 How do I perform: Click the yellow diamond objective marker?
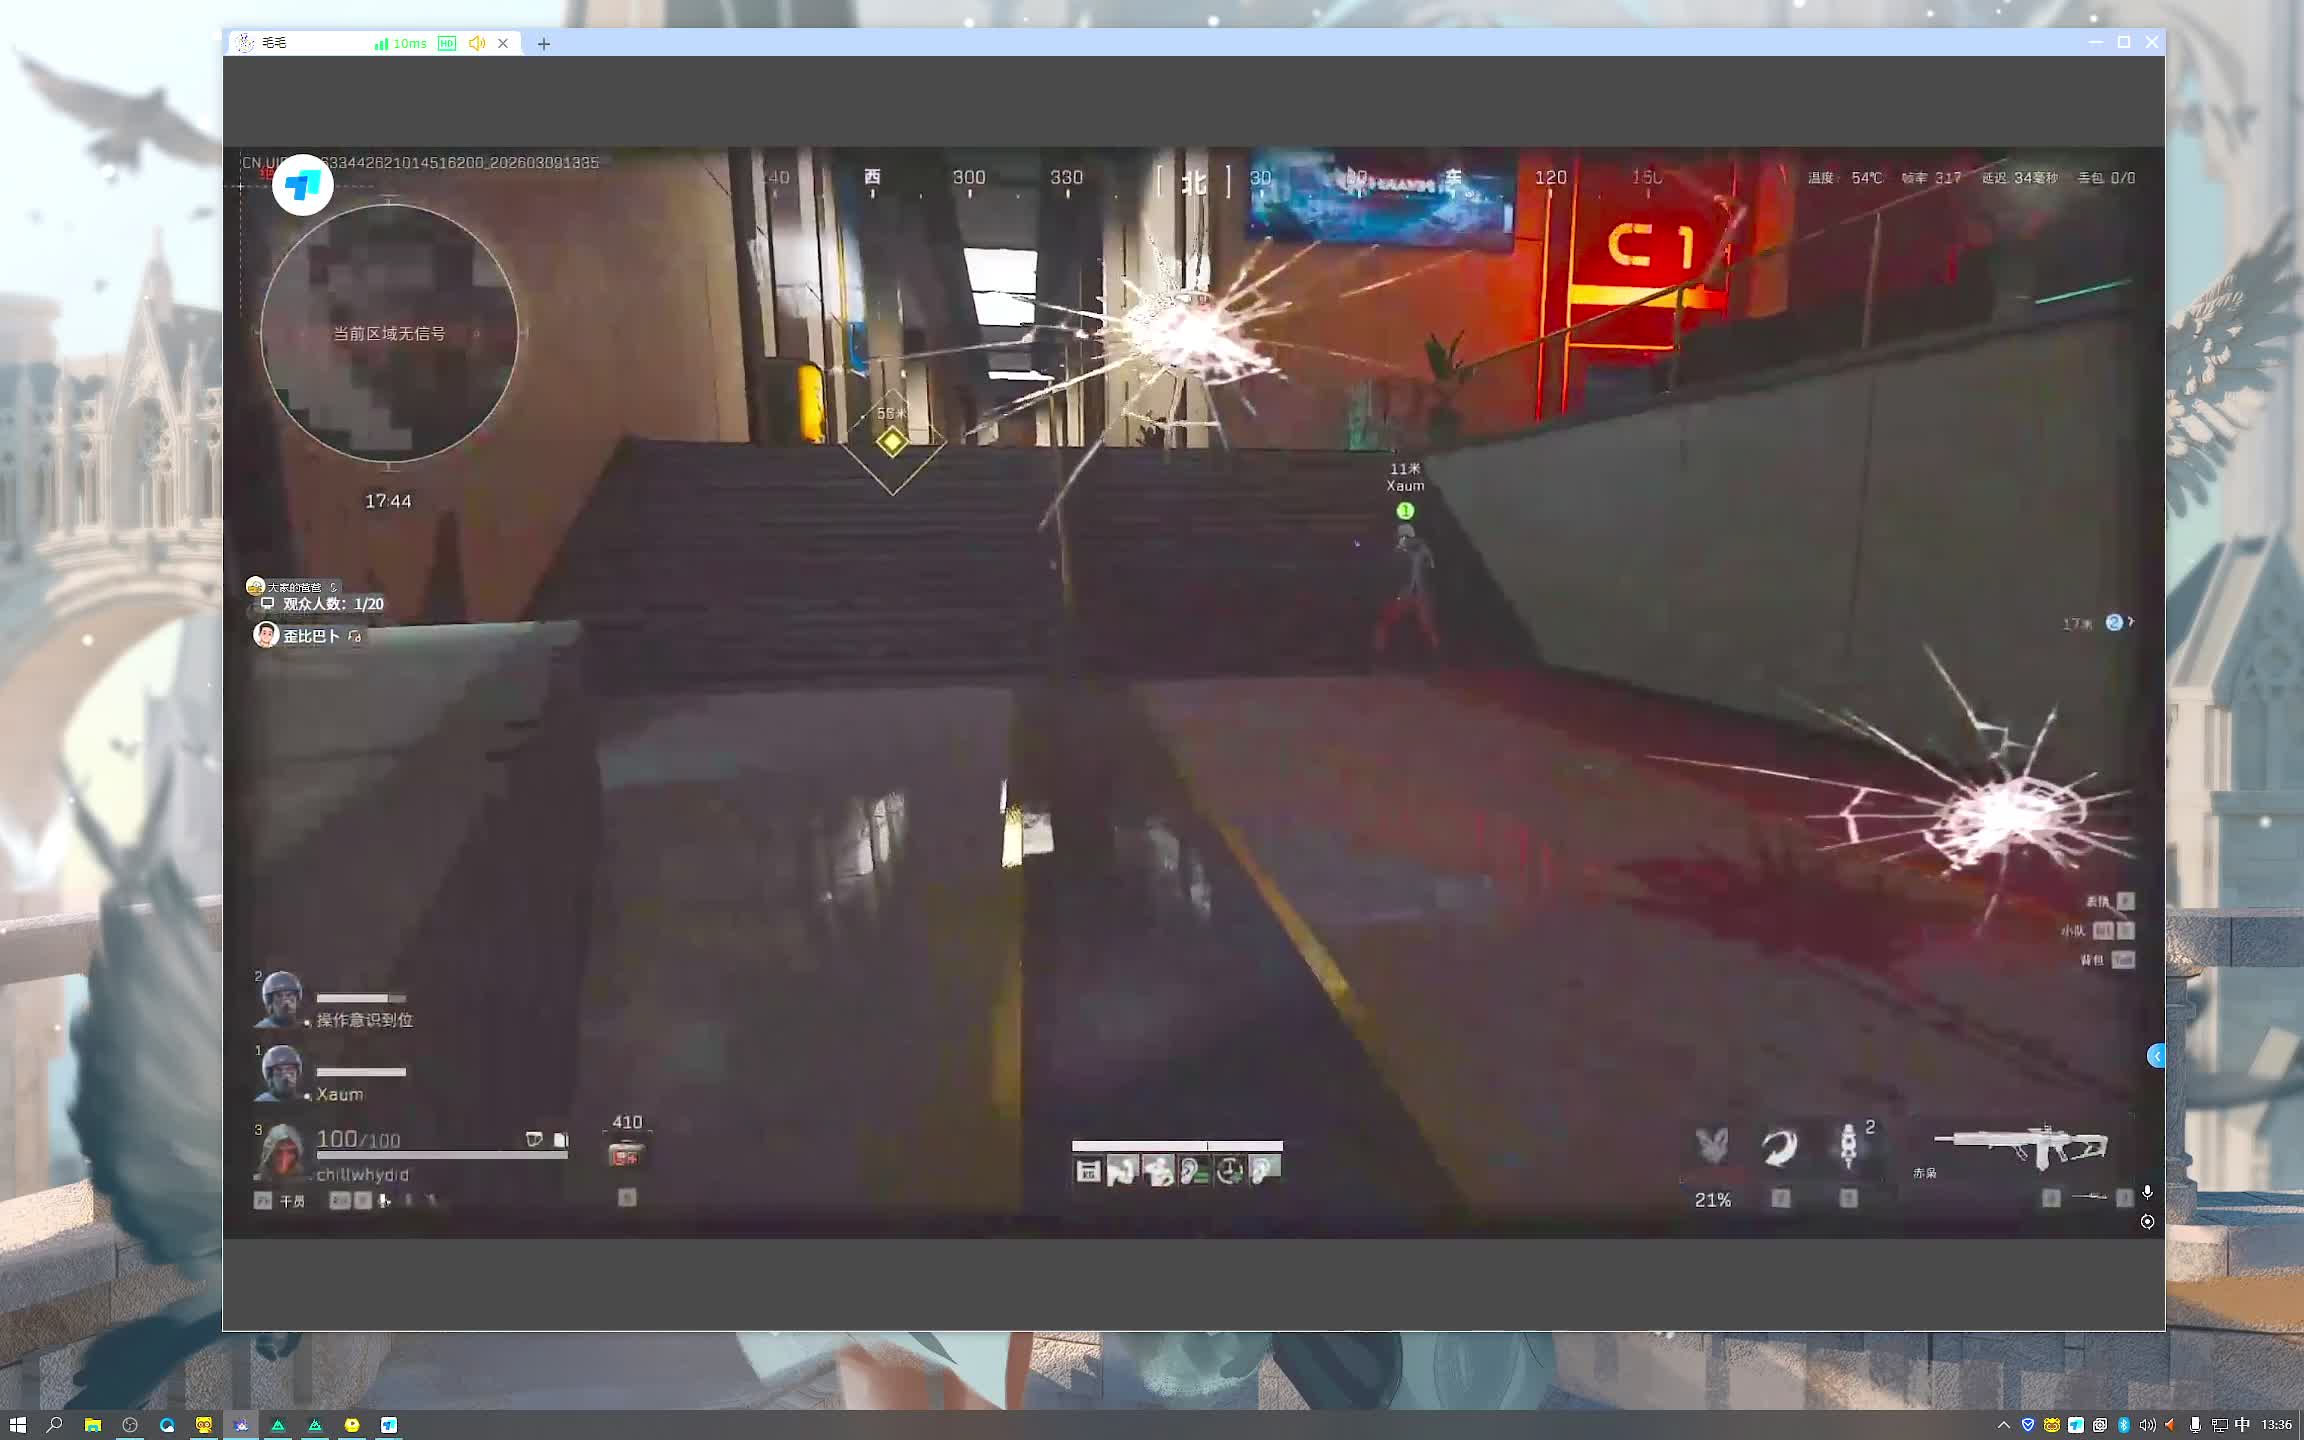[x=892, y=441]
